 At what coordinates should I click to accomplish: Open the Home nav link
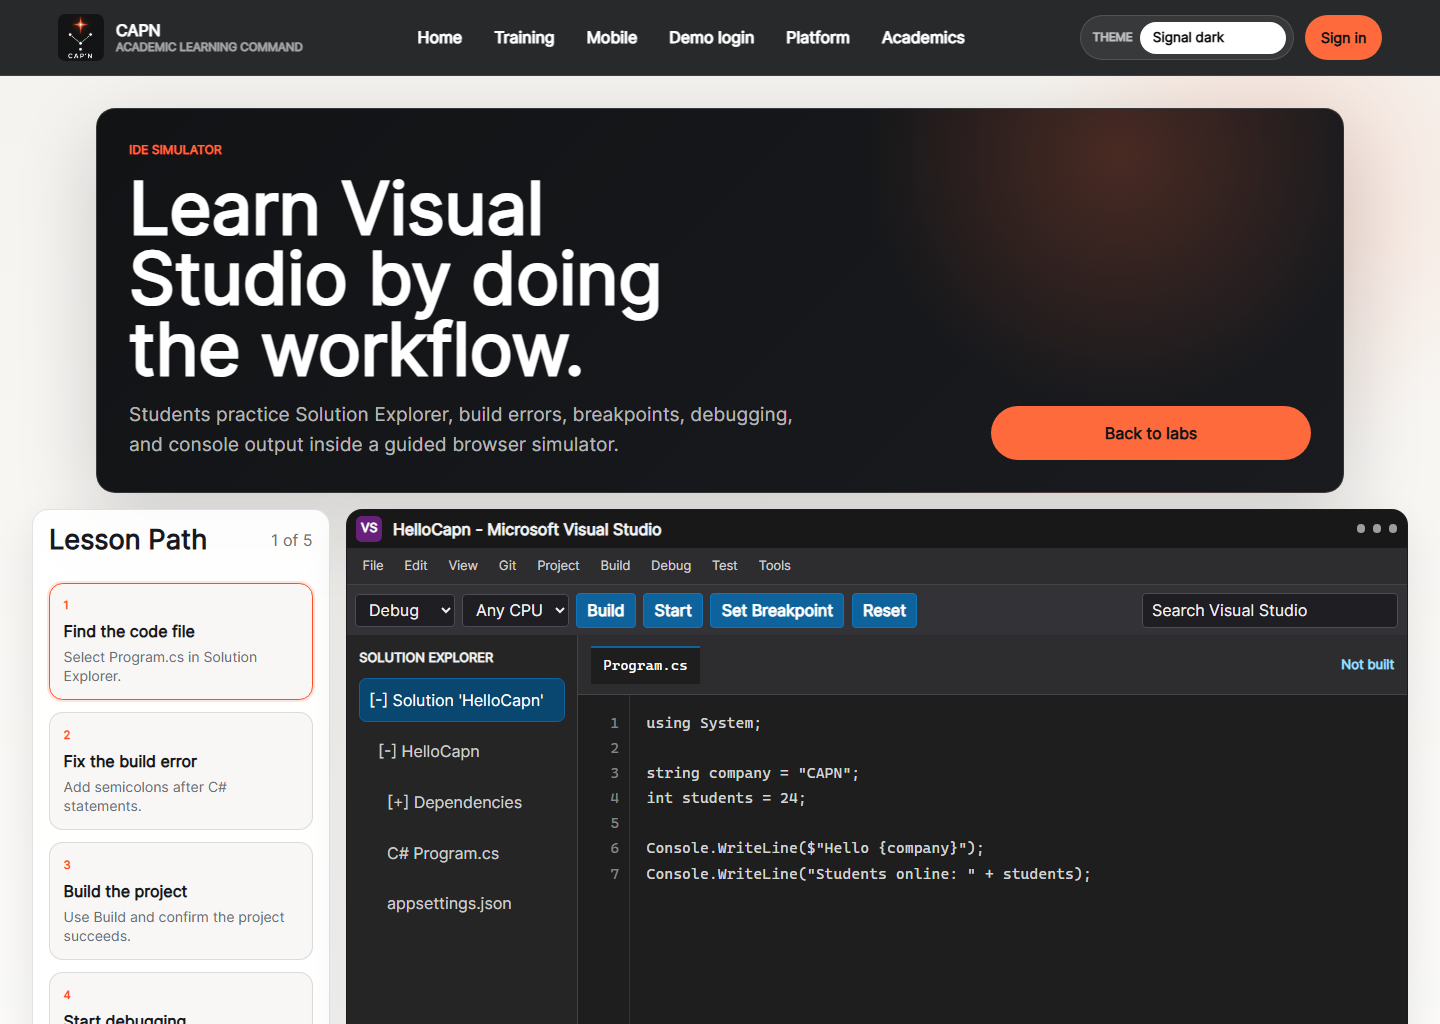pyautogui.click(x=439, y=38)
